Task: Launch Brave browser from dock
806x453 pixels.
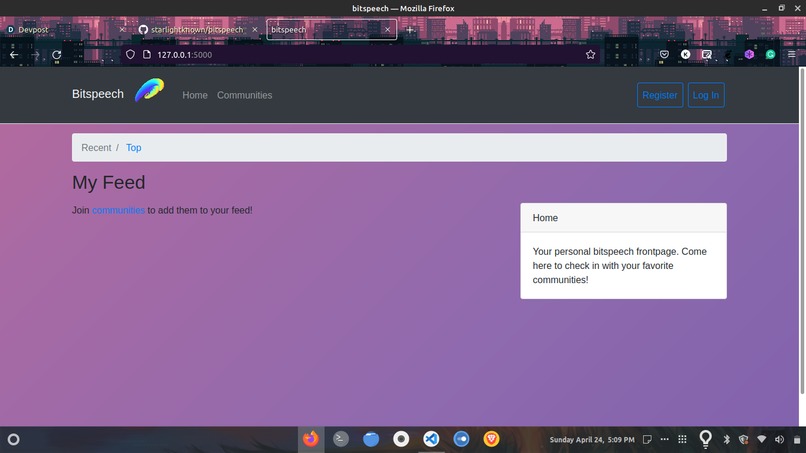Action: tap(491, 439)
